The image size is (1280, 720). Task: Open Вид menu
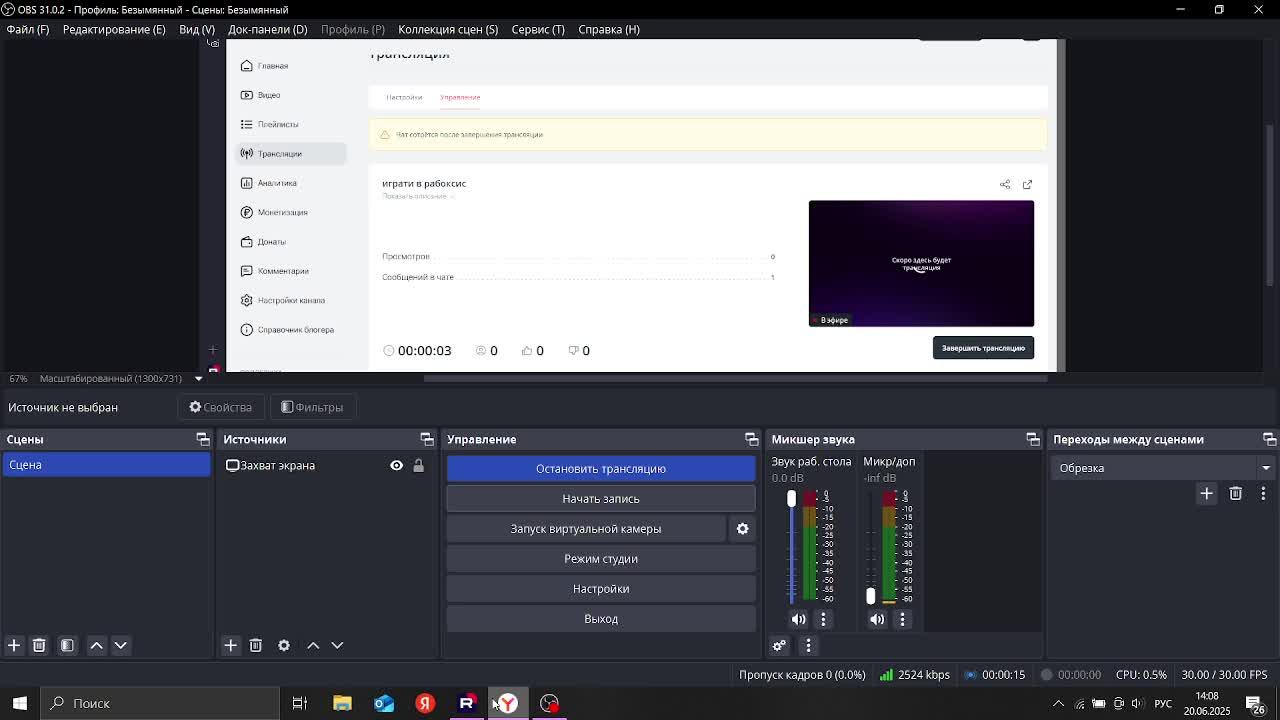[197, 30]
